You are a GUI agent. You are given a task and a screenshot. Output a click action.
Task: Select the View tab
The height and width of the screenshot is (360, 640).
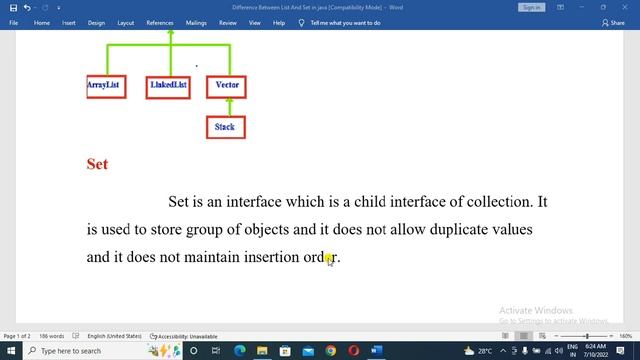[255, 23]
